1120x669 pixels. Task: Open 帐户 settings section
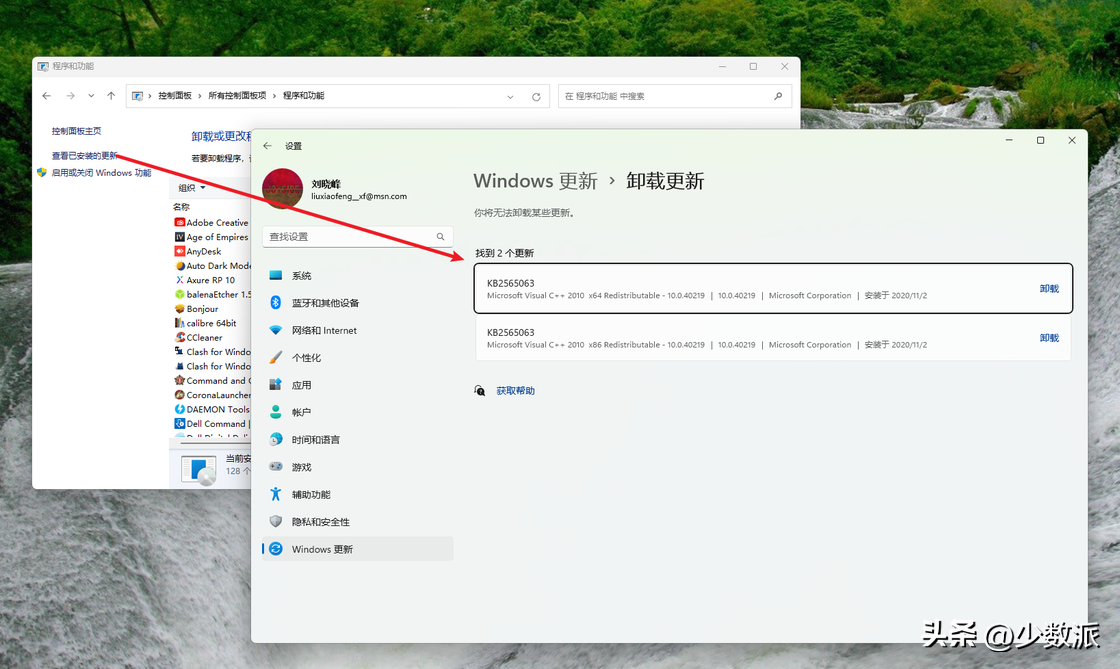pos(301,412)
